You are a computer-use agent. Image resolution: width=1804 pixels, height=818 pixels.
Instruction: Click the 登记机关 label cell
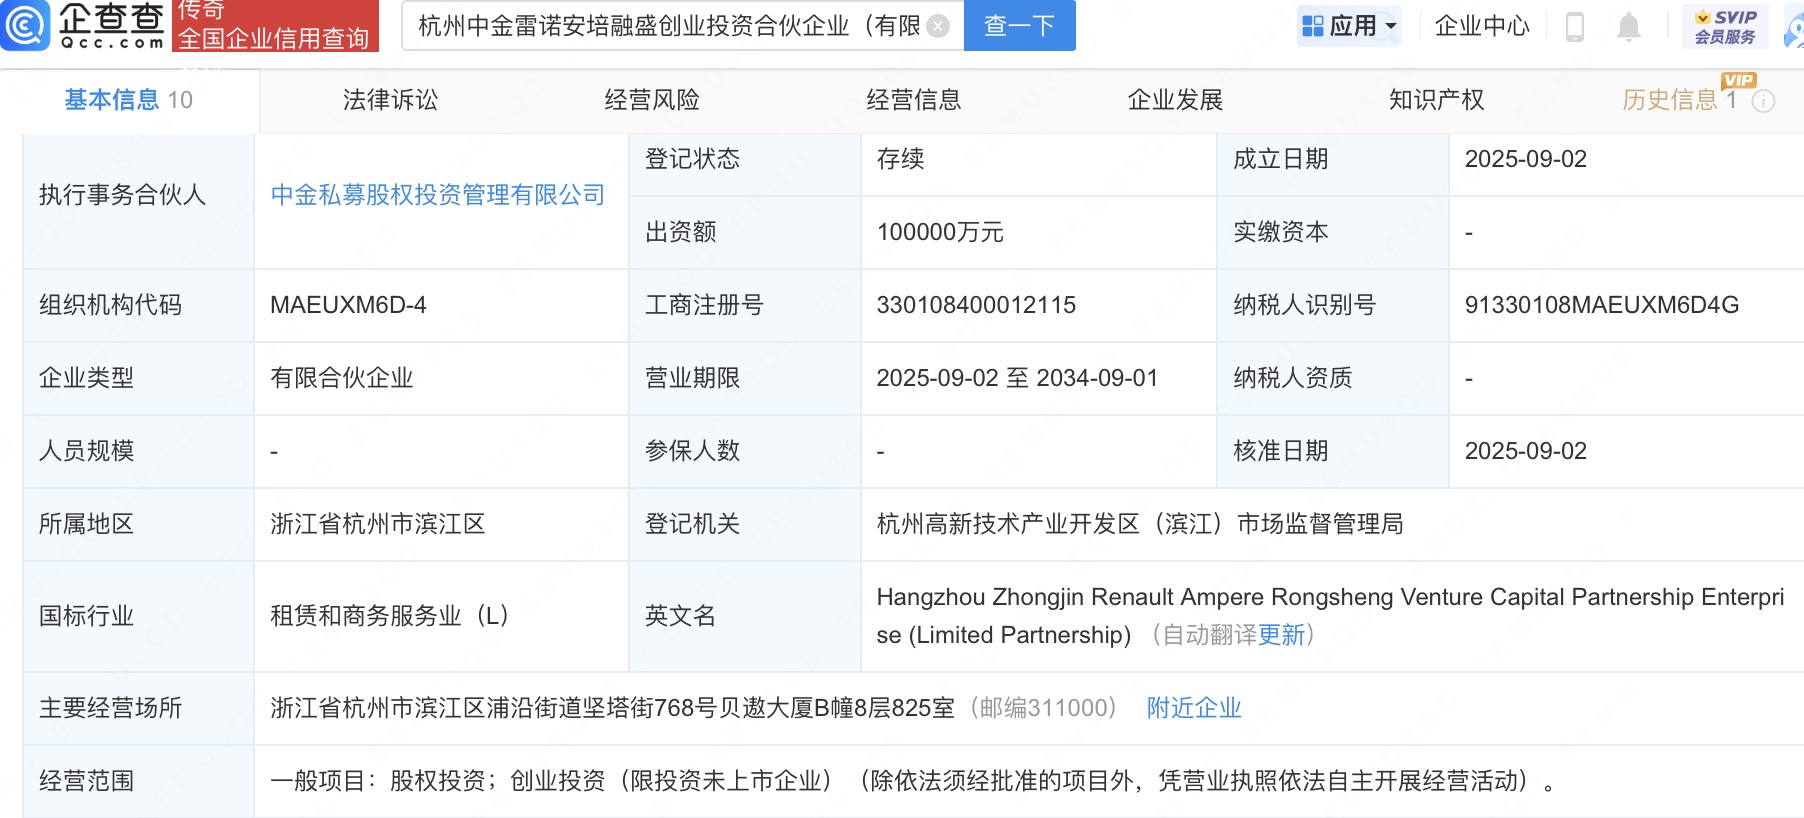click(x=744, y=524)
